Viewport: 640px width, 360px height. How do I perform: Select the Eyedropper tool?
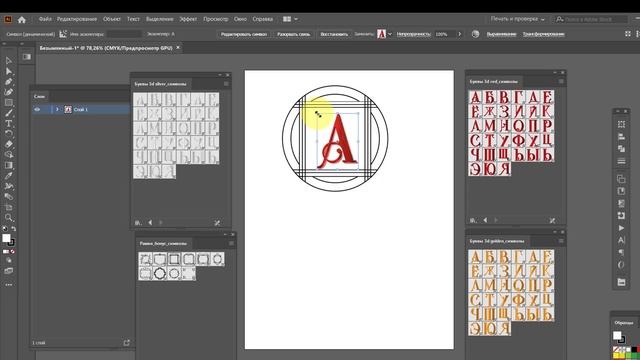click(9, 176)
